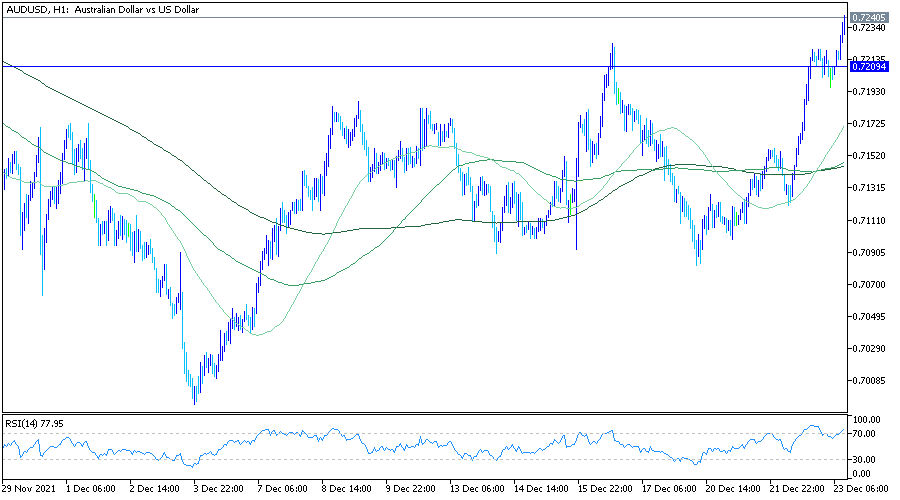
Task: Click price axis value 0.70905
Action: (x=868, y=253)
